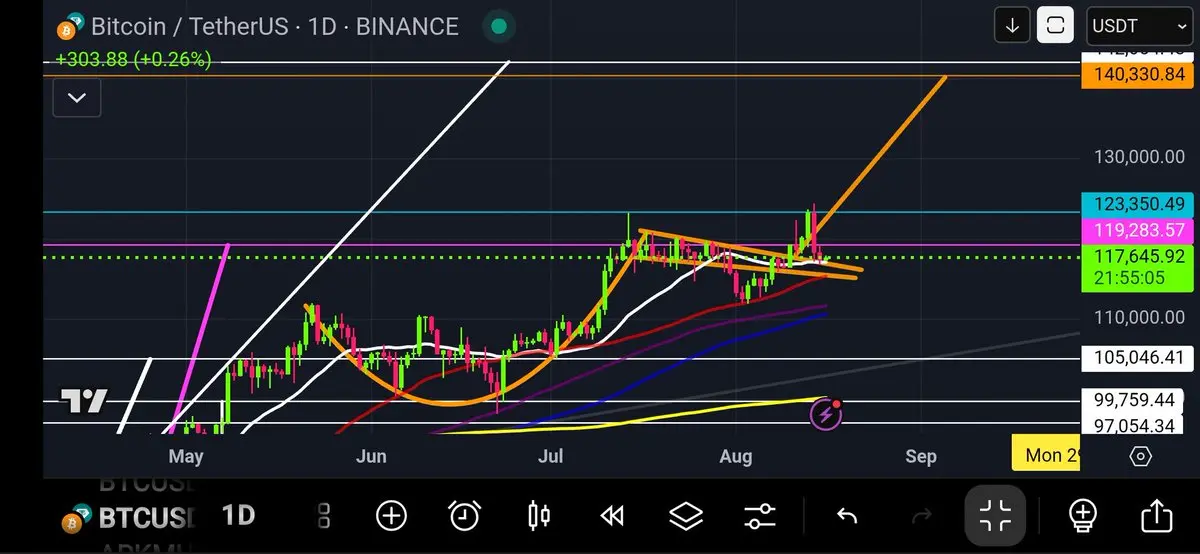Click the Jun label on time axis
1200x554 pixels.
pos(371,457)
